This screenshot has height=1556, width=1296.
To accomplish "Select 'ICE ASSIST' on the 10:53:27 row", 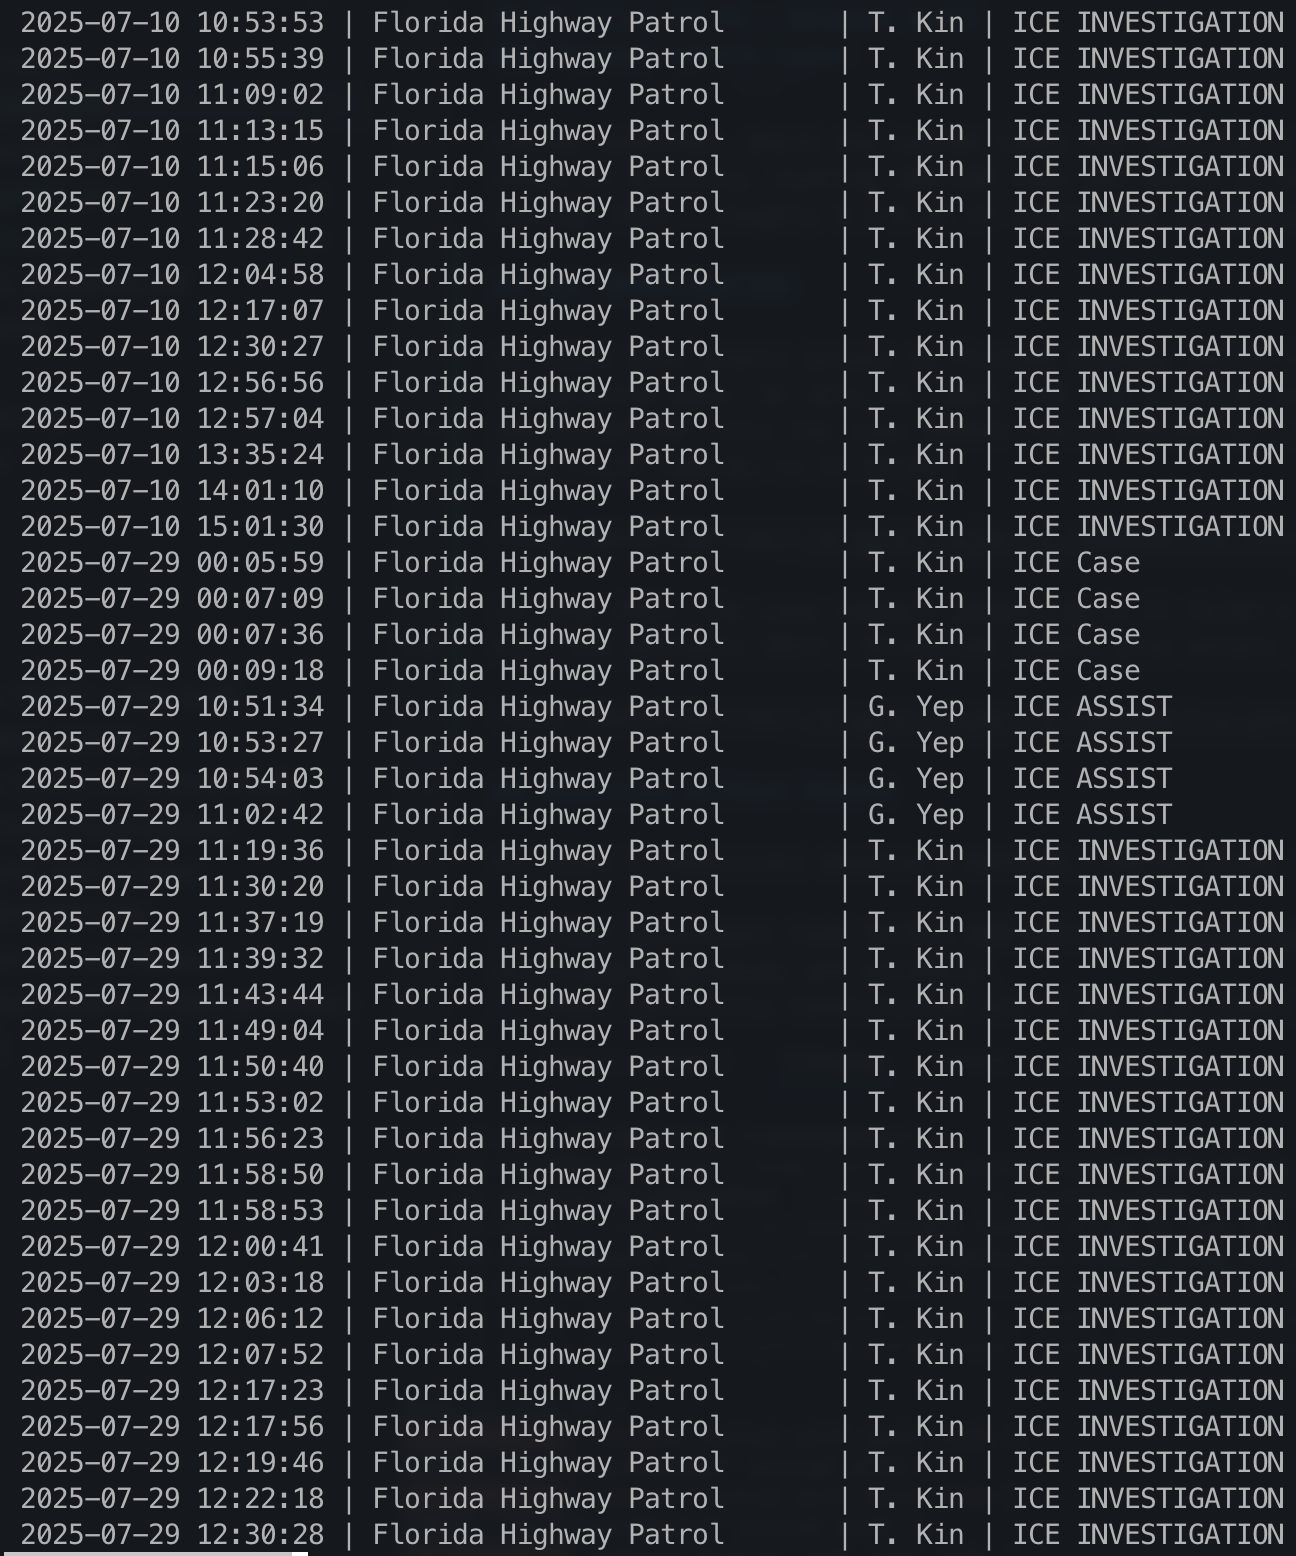I will [x=1092, y=743].
